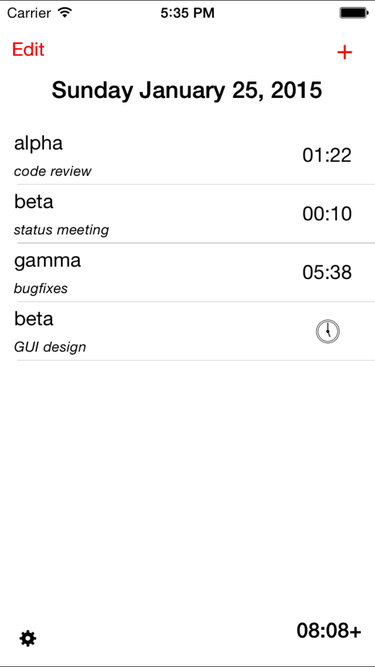
Task: Click the Edit button
Action: [x=28, y=49]
